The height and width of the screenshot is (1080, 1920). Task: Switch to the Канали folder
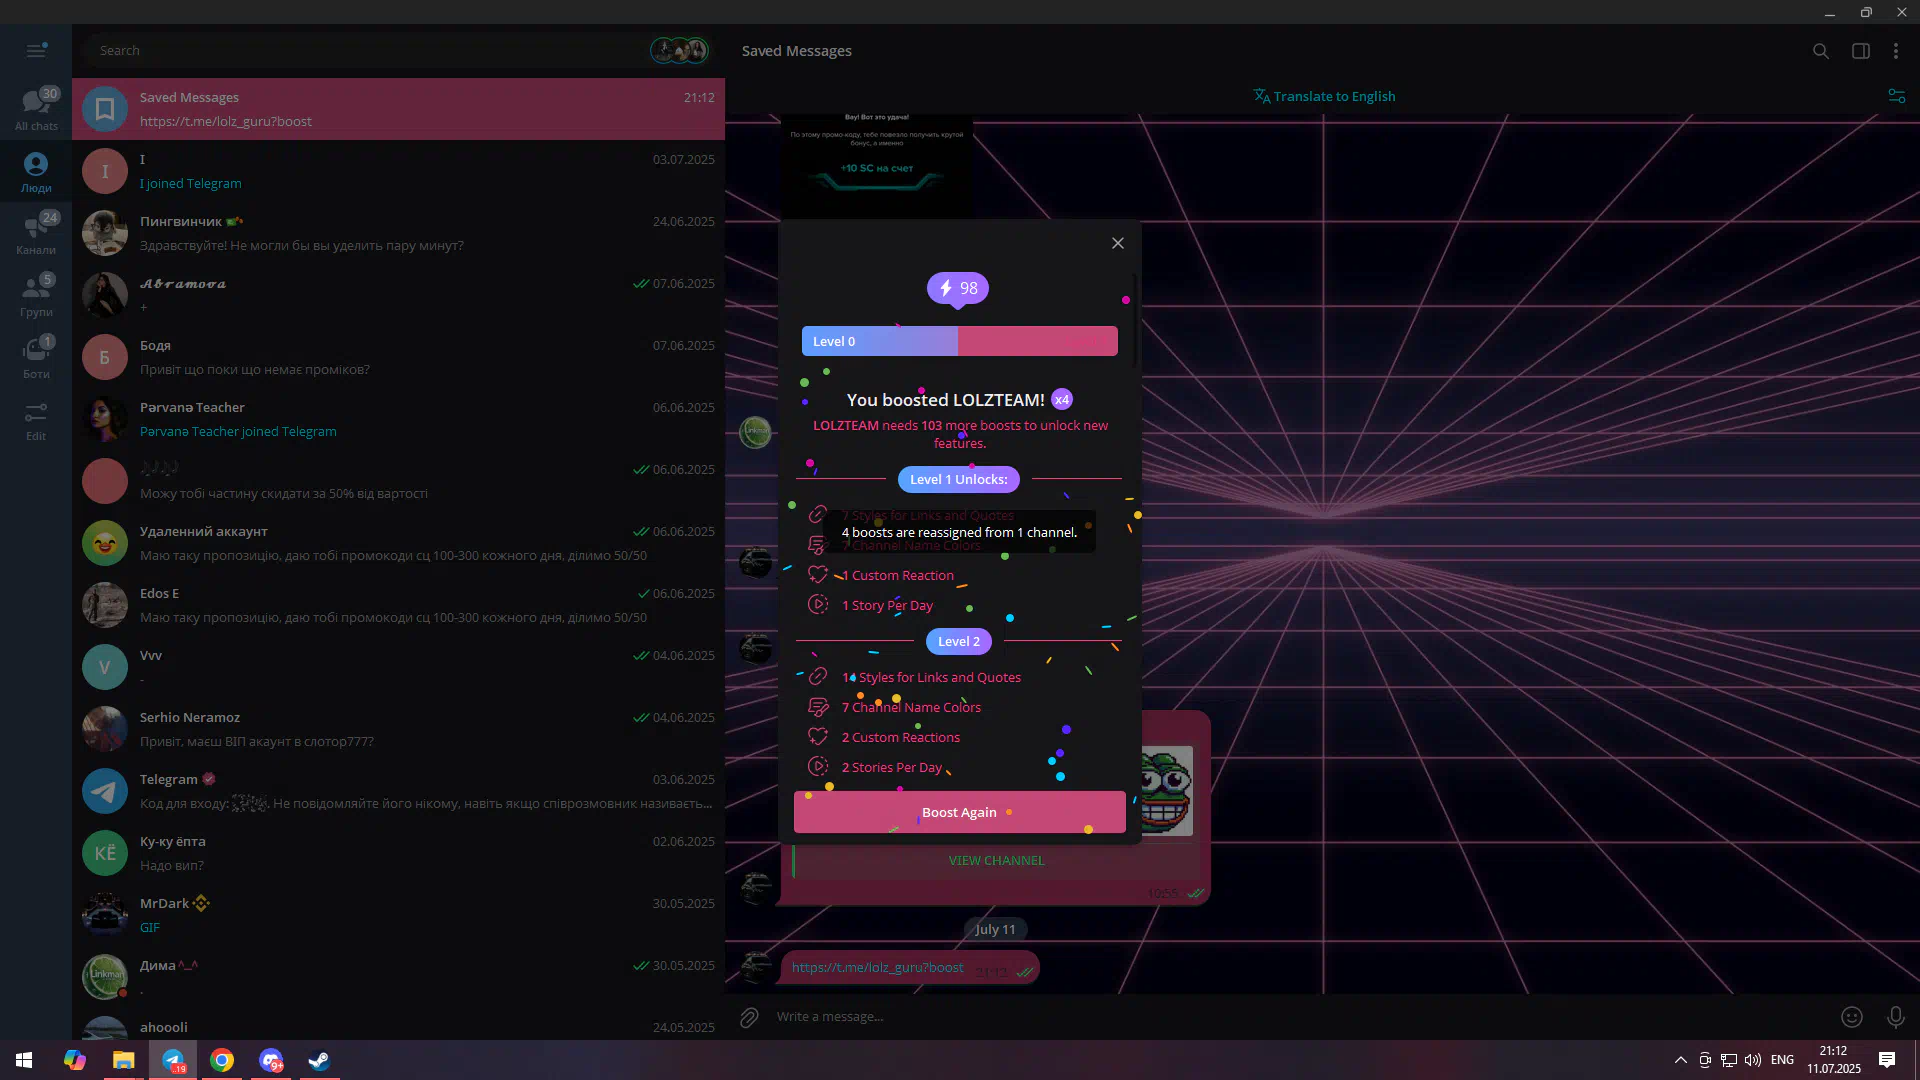point(36,233)
